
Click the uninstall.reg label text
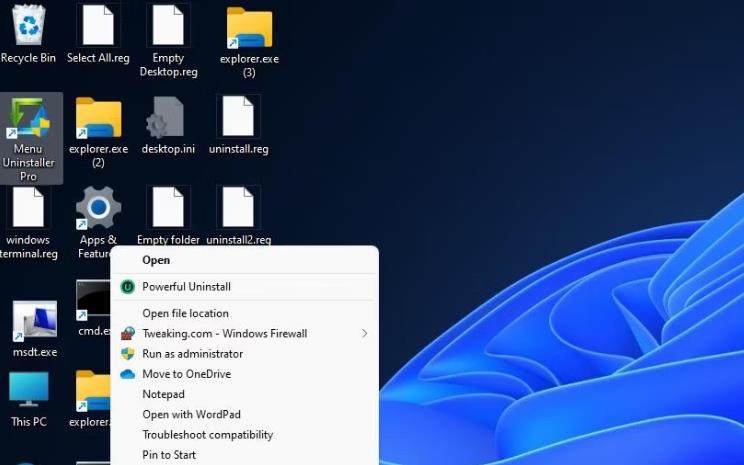pos(238,149)
